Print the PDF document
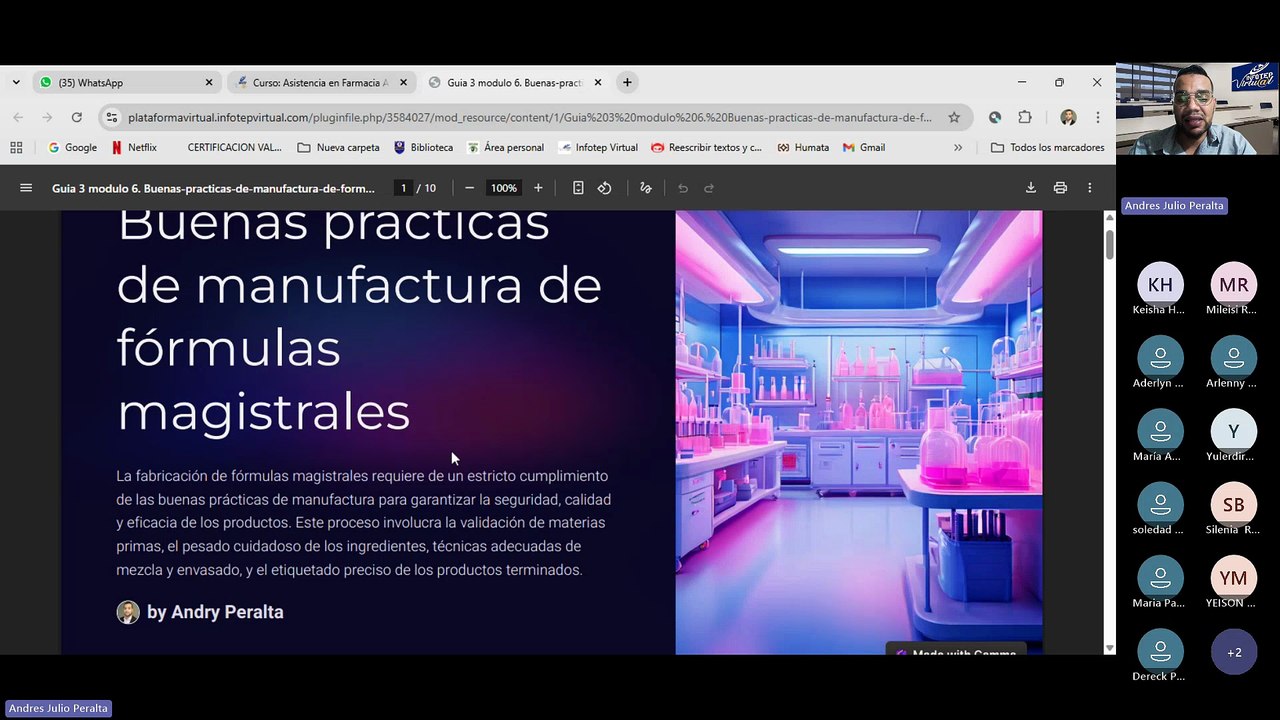The height and width of the screenshot is (720, 1280). 1060,188
